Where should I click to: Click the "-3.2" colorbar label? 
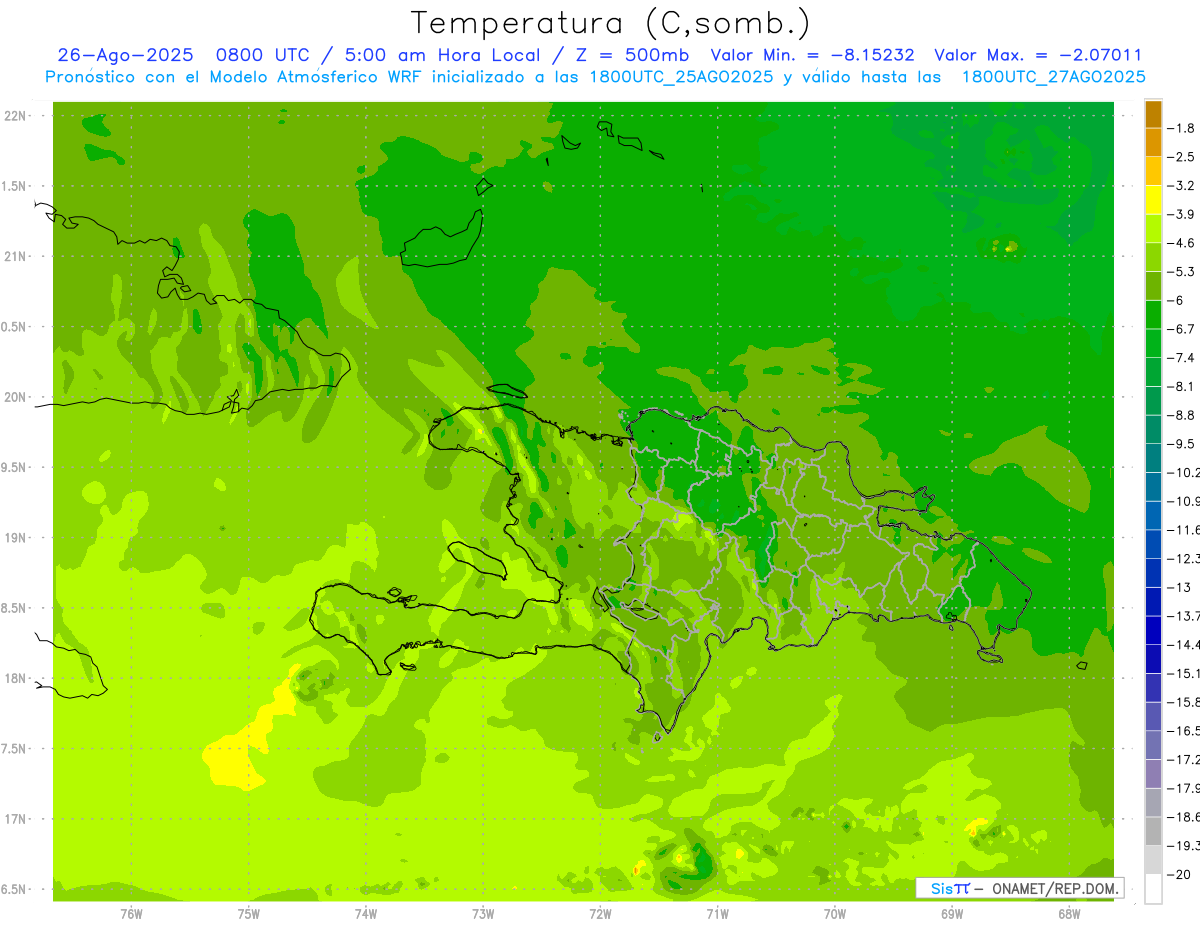pyautogui.click(x=1181, y=186)
